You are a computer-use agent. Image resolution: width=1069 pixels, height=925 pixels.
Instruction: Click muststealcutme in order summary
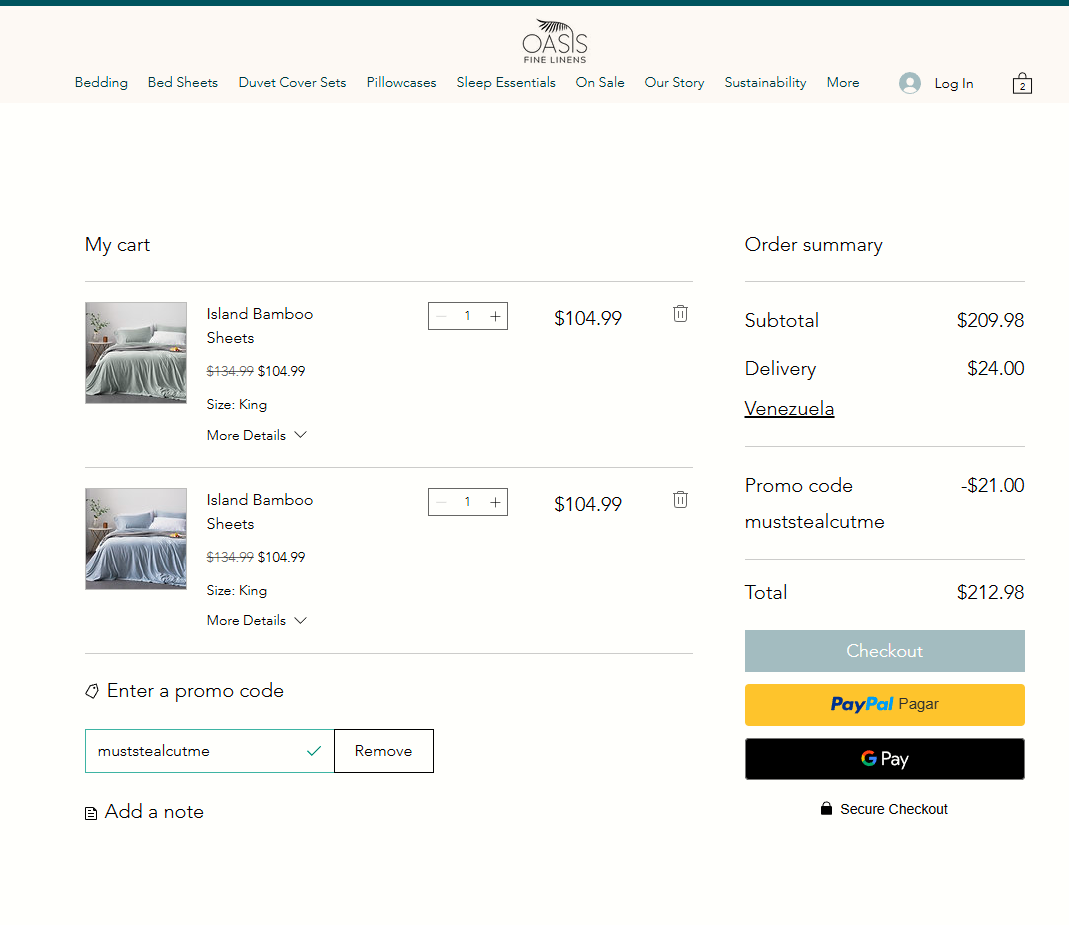click(x=815, y=522)
